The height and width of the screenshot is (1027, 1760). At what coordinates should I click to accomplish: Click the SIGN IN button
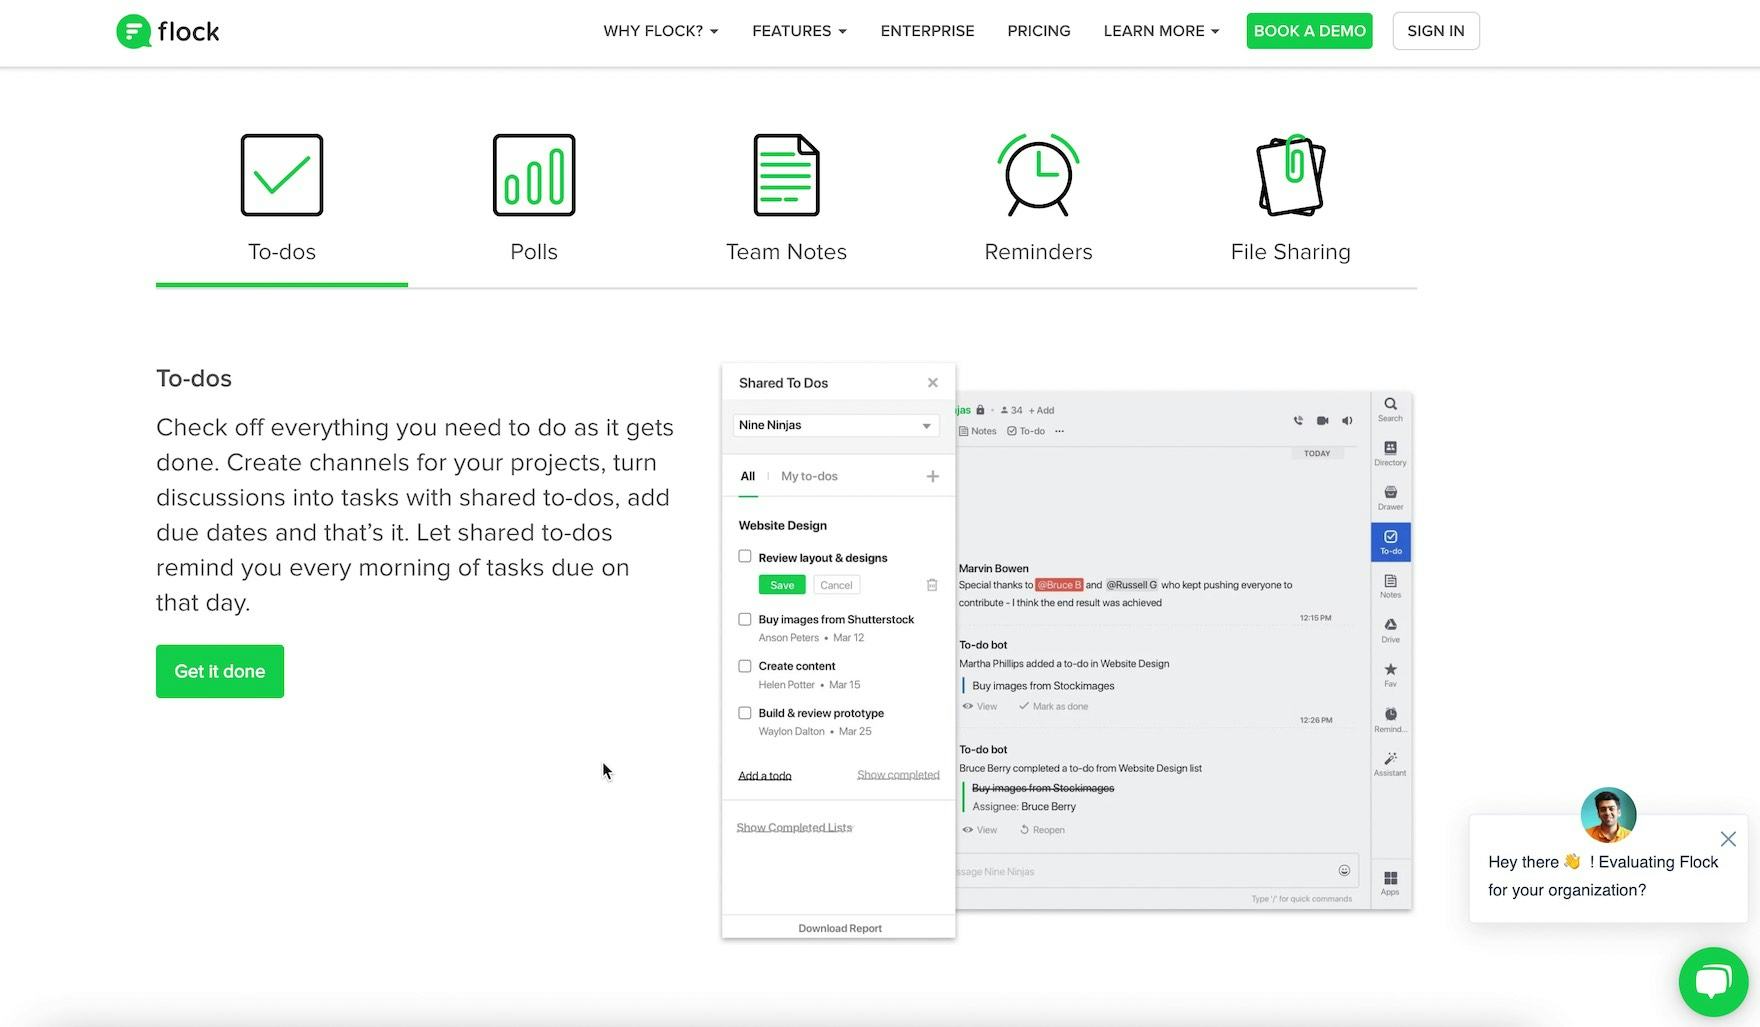click(x=1435, y=31)
